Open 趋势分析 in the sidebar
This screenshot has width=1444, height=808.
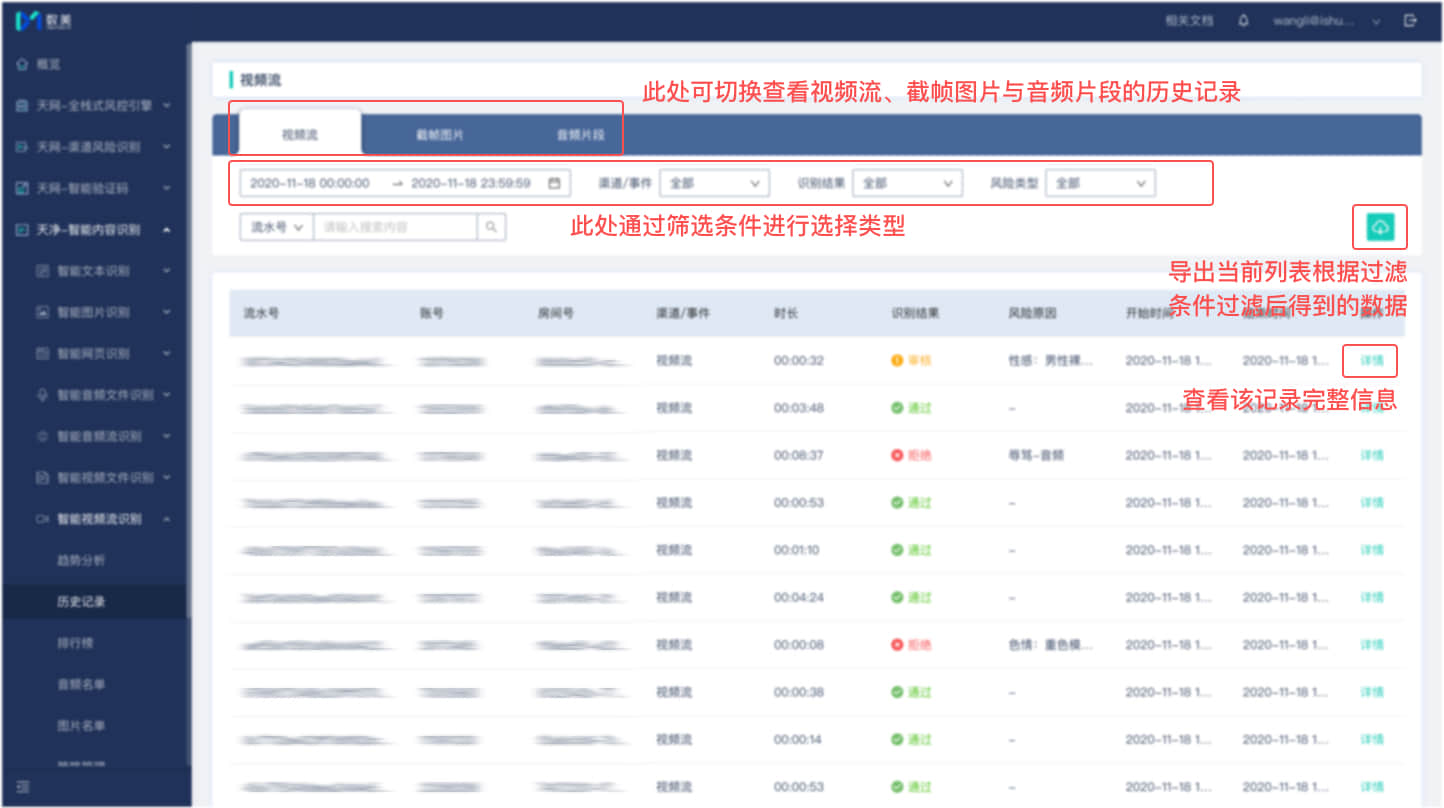(81, 560)
